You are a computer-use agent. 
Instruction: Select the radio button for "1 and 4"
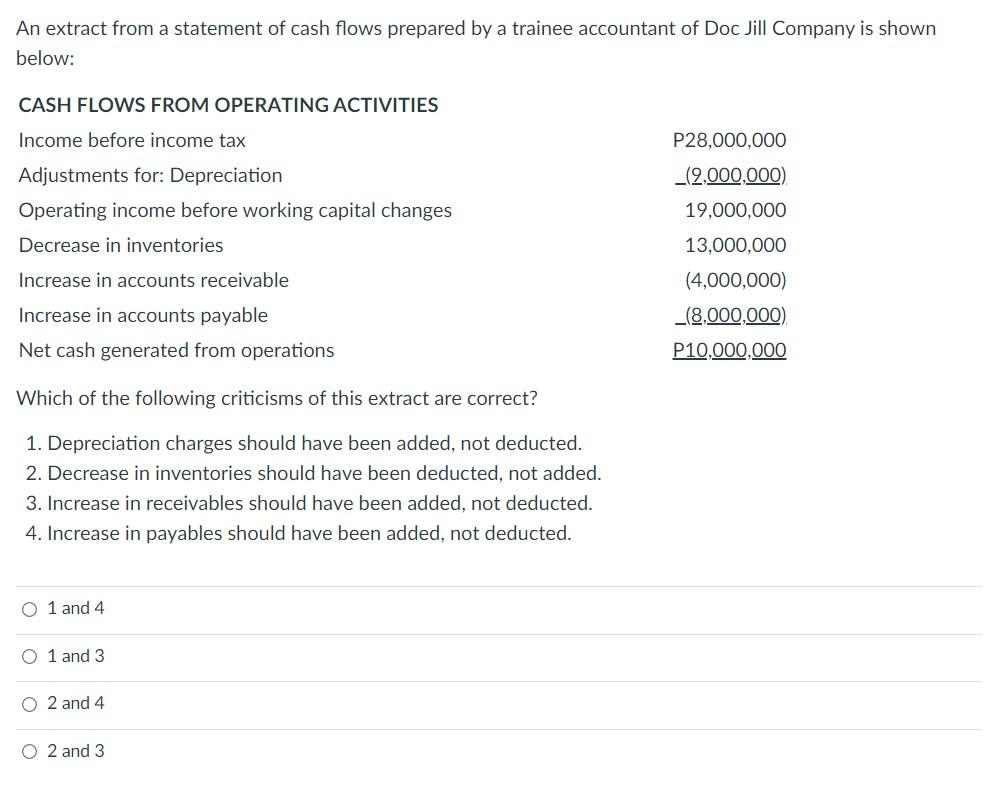[30, 608]
